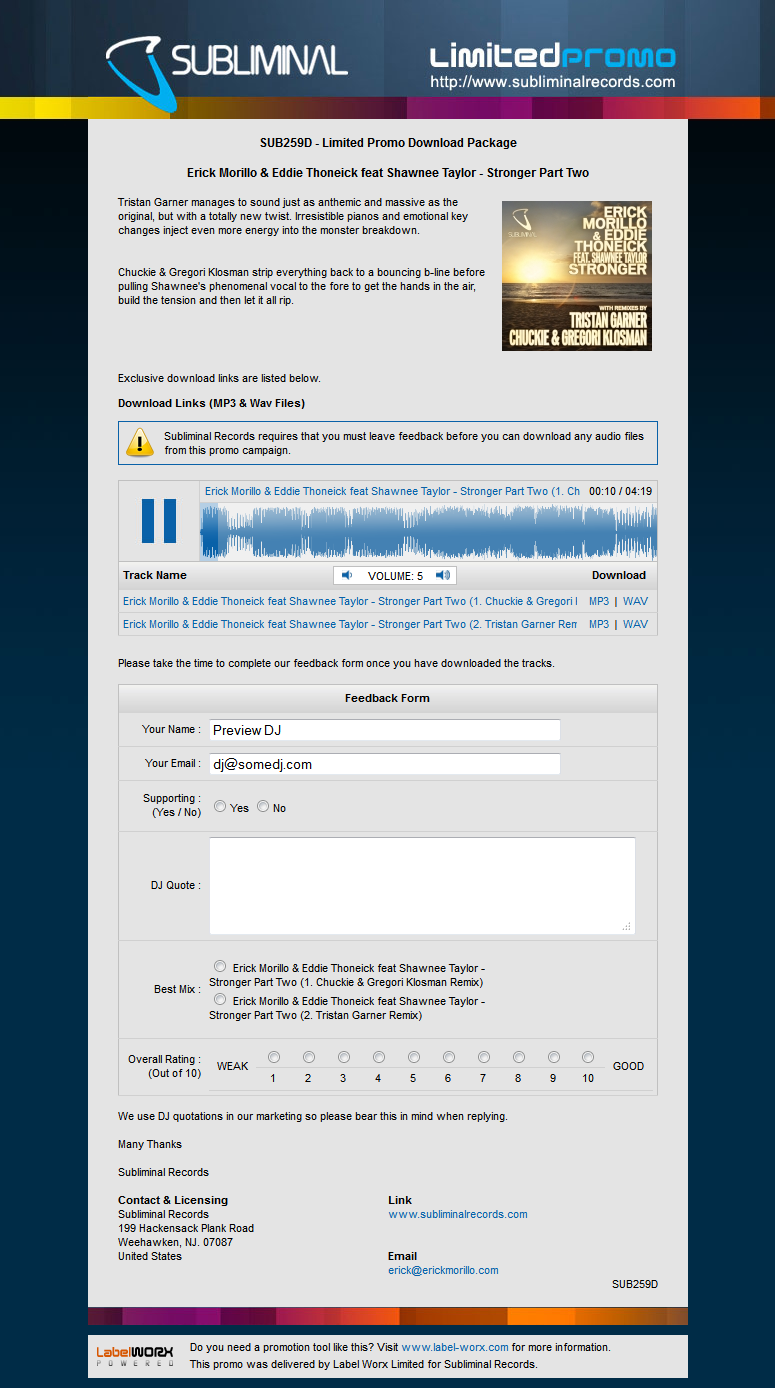This screenshot has height=1388, width=775.
Task: Rate the release 4 out of 10
Action: [378, 1057]
